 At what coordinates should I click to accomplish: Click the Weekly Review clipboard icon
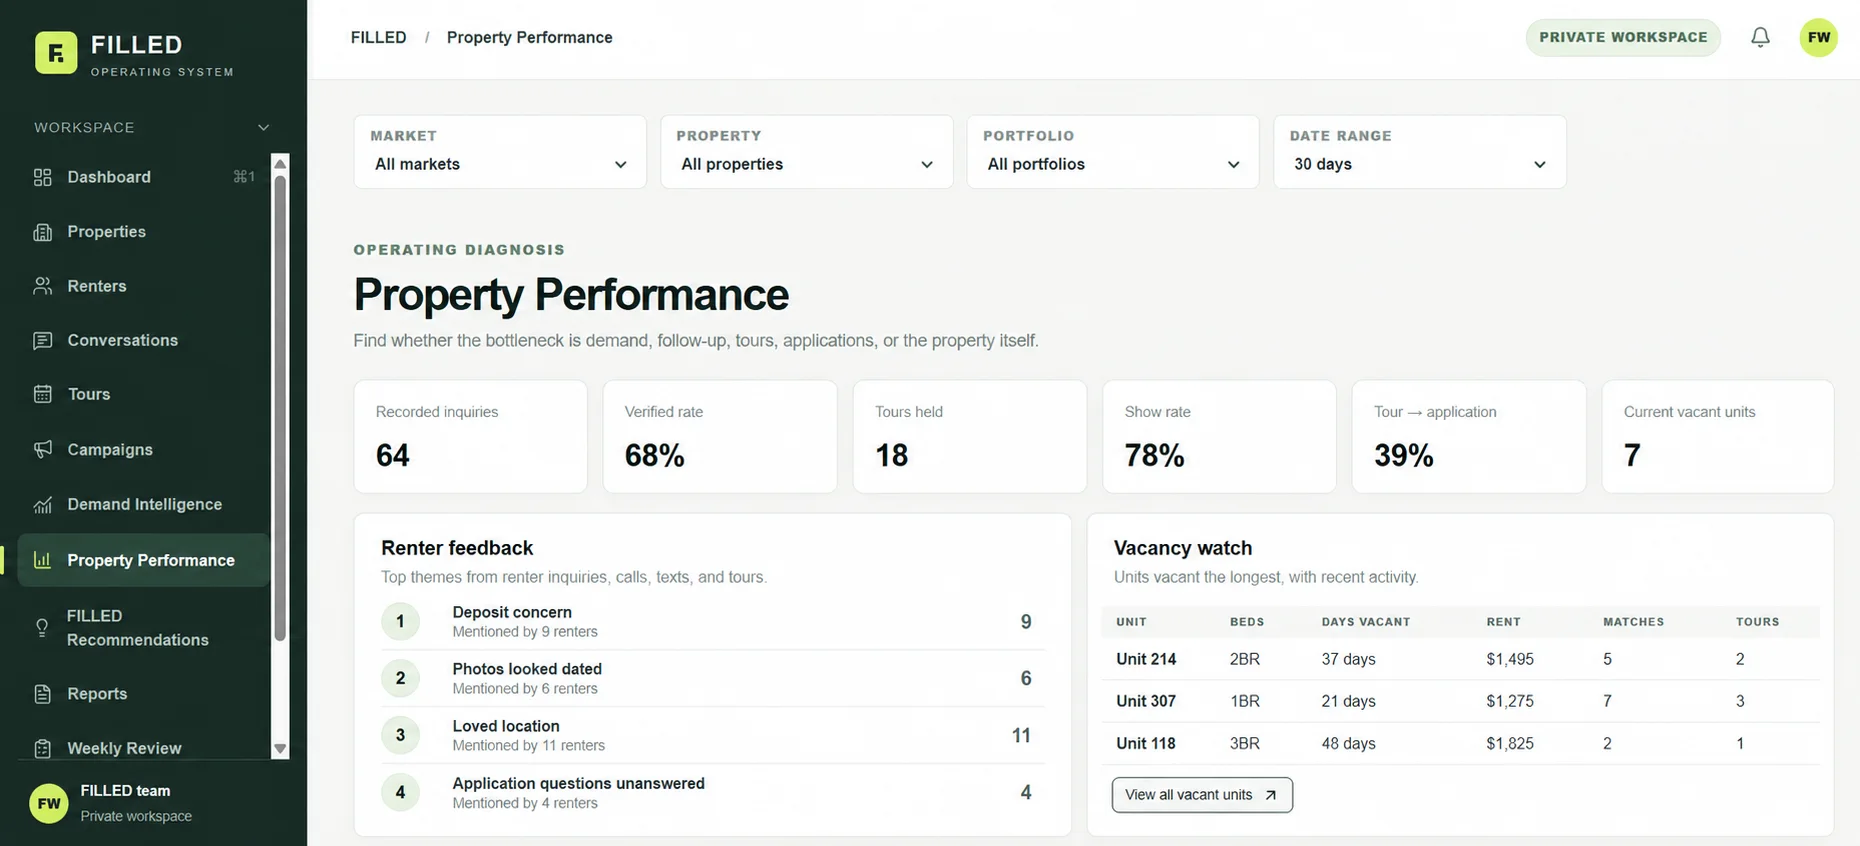(42, 748)
